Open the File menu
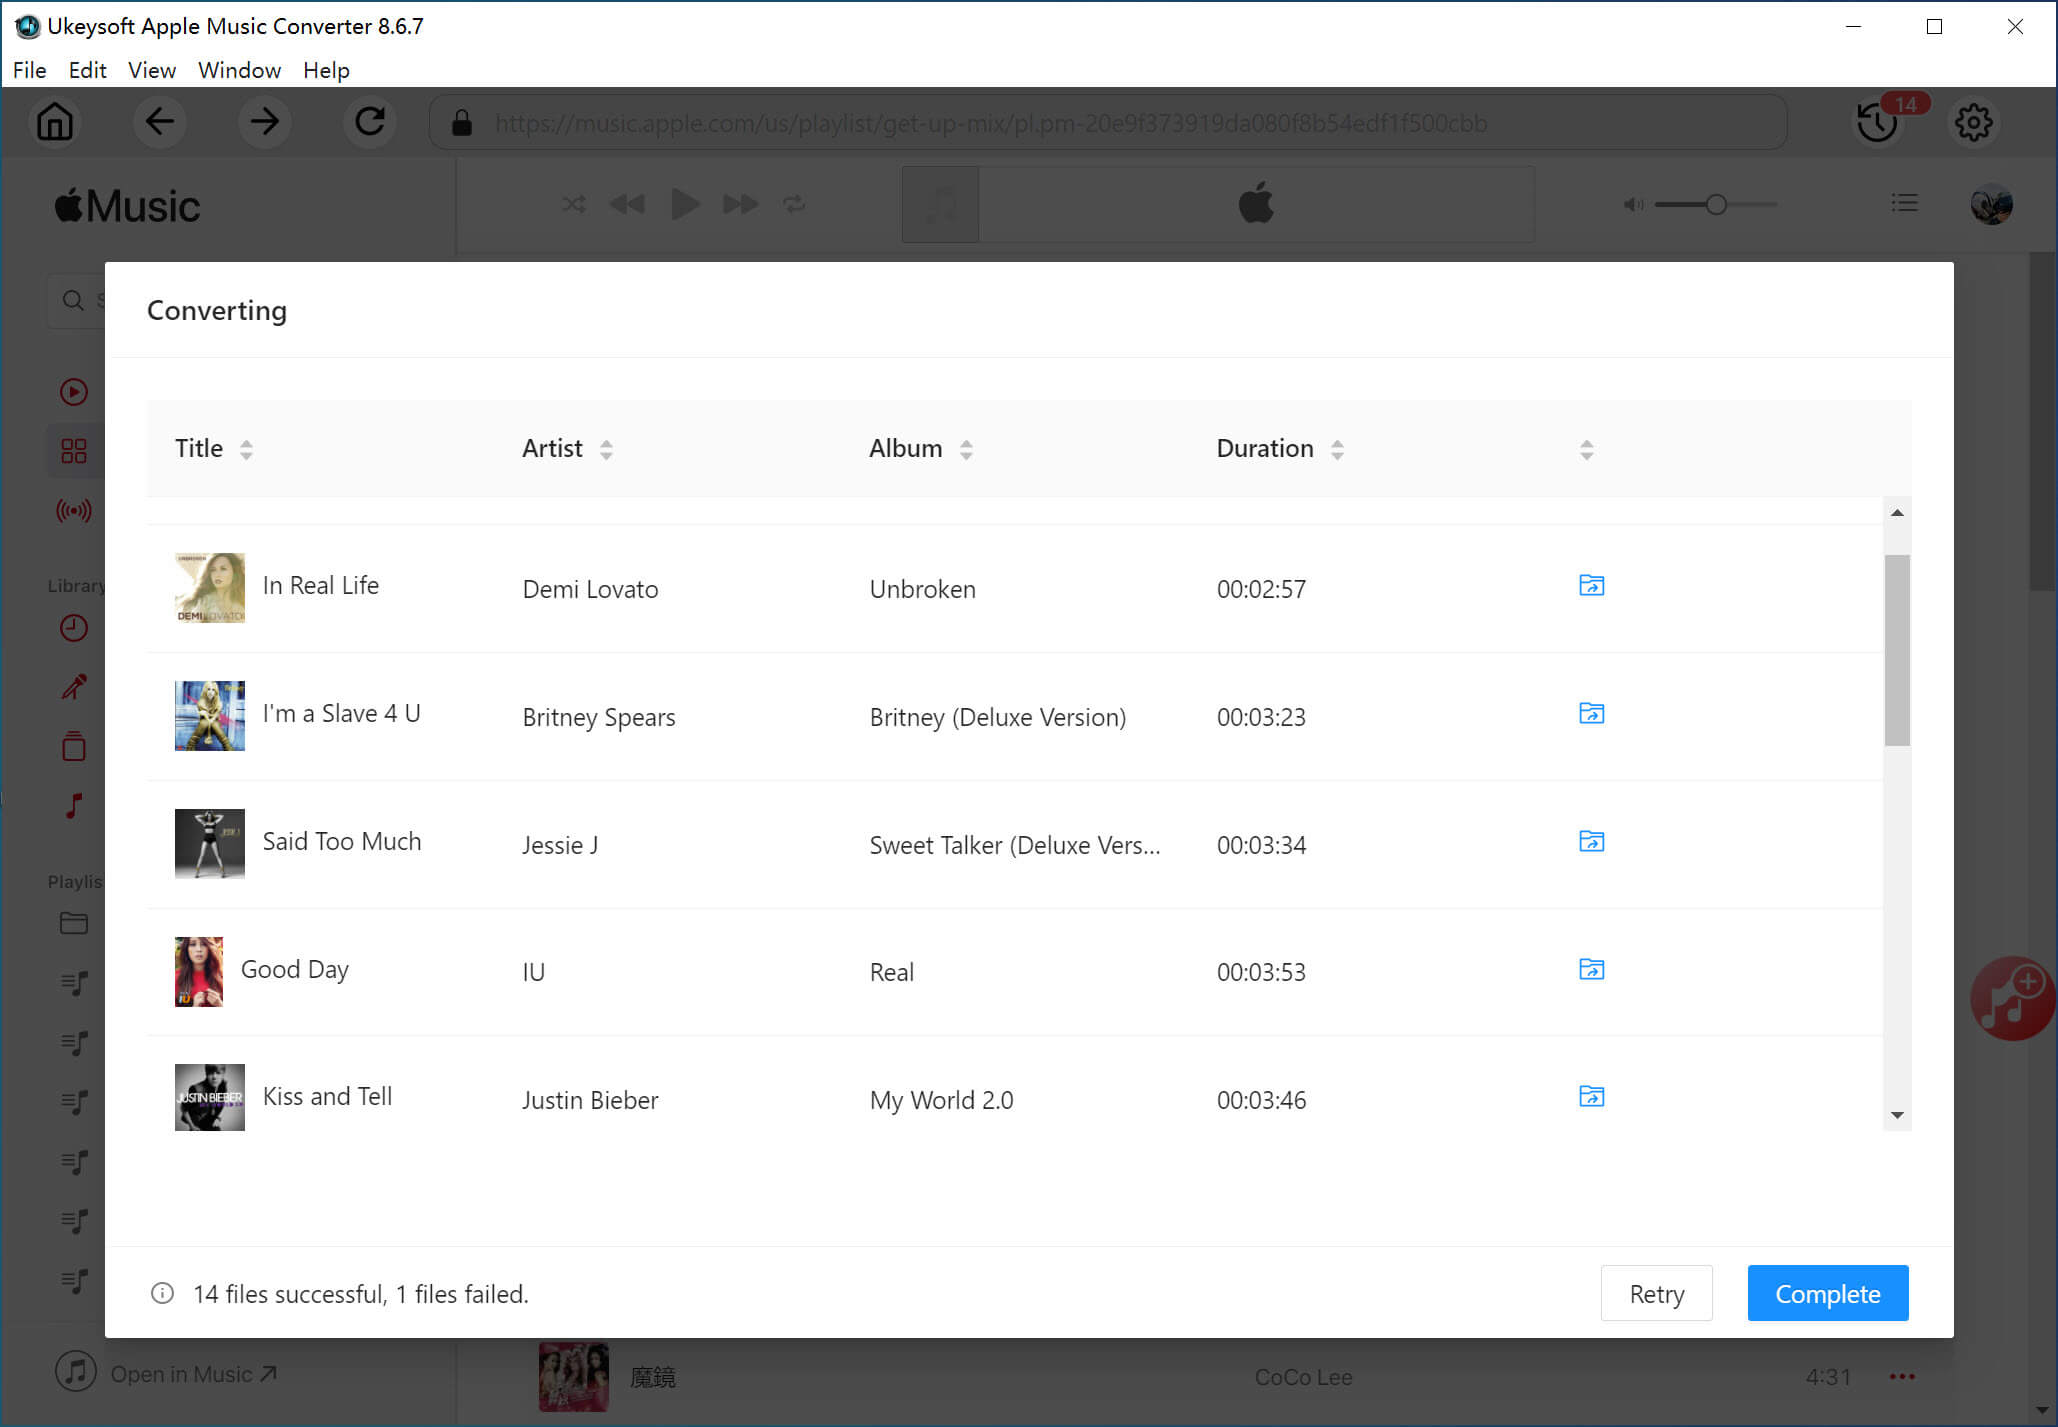Viewport: 2058px width, 1427px height. [27, 69]
